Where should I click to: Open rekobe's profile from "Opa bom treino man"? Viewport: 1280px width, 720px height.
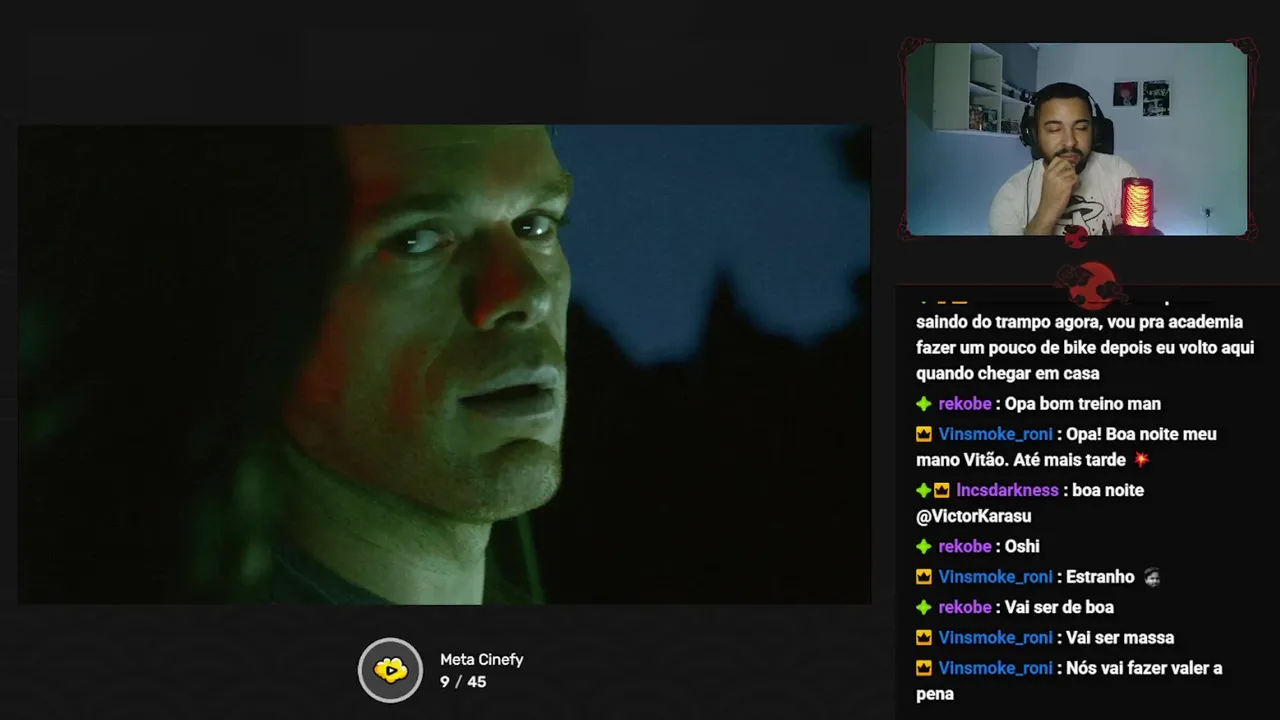coord(964,404)
